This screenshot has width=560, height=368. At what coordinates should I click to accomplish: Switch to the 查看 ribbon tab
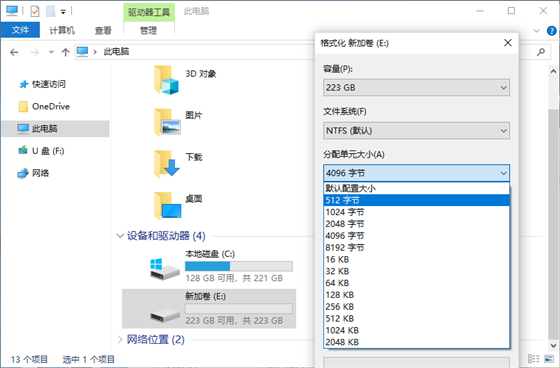[x=103, y=30]
